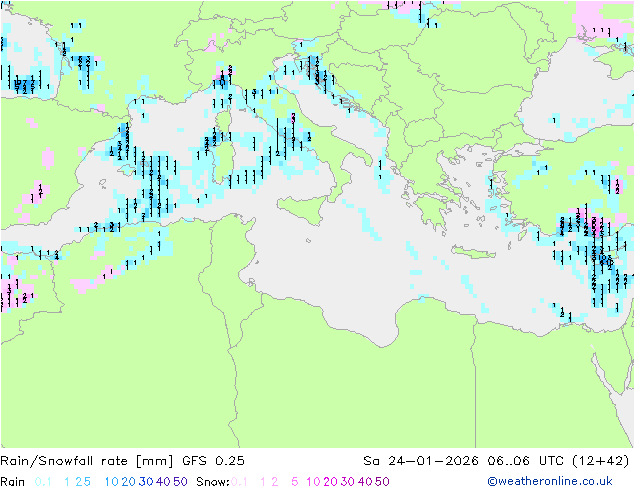
Task: Open the weatheronline.co.uk copyright link
Action: click(x=550, y=482)
